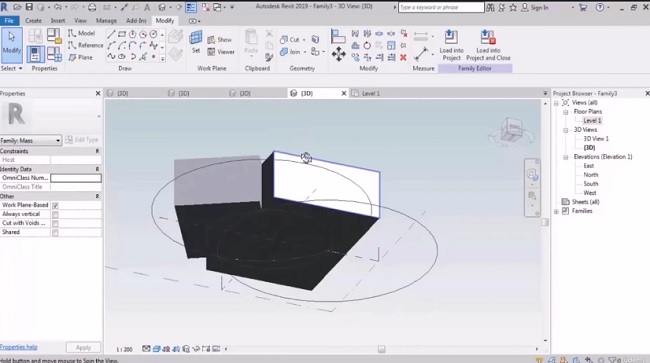Open the File menu tab
The height and width of the screenshot is (363, 650).
9,20
